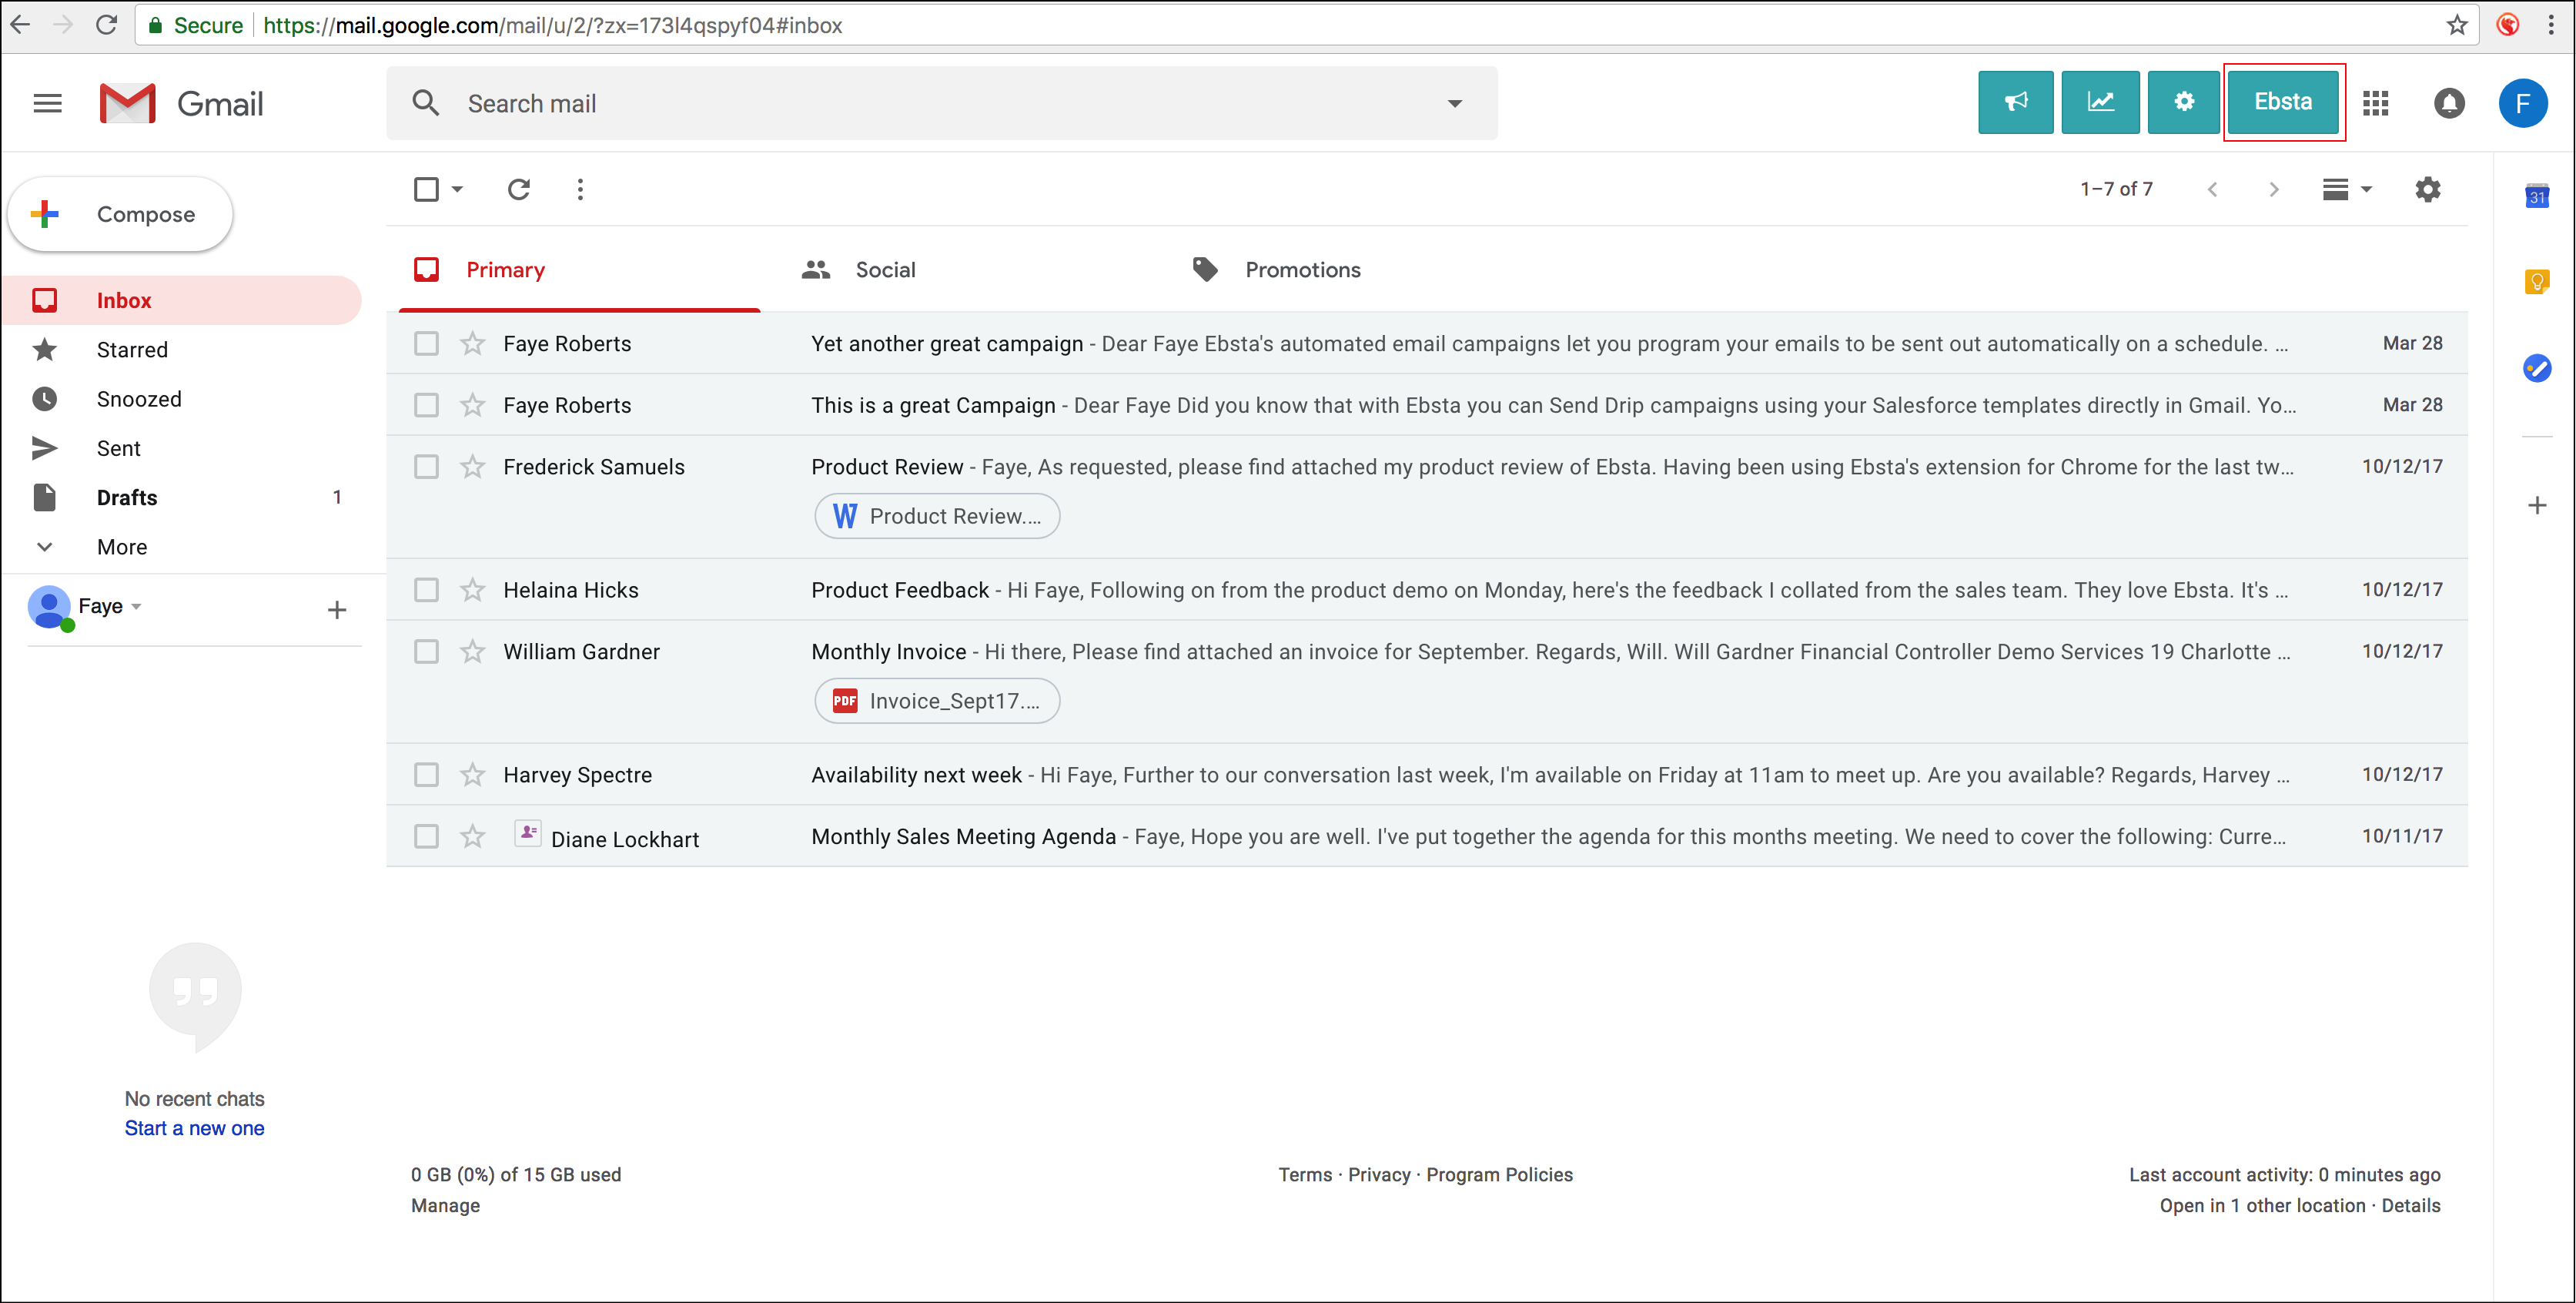Star the Frederick Samuels email

coord(472,467)
